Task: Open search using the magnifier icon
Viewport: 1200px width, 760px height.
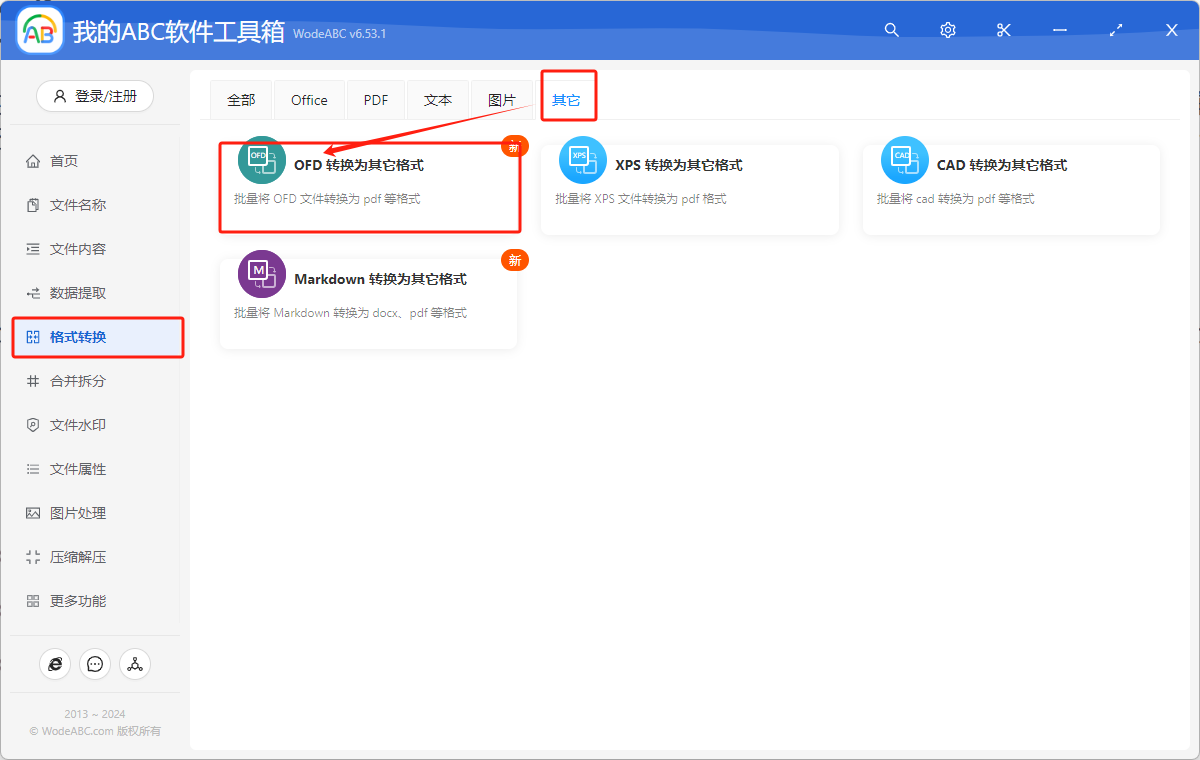Action: [892, 30]
